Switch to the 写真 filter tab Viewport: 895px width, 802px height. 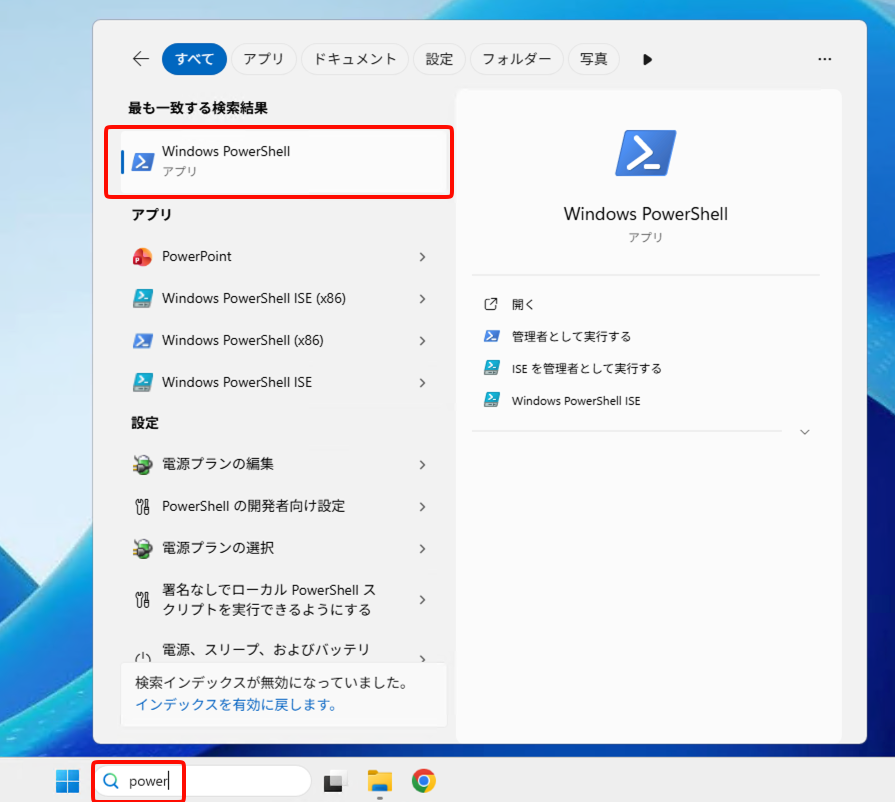coord(594,59)
